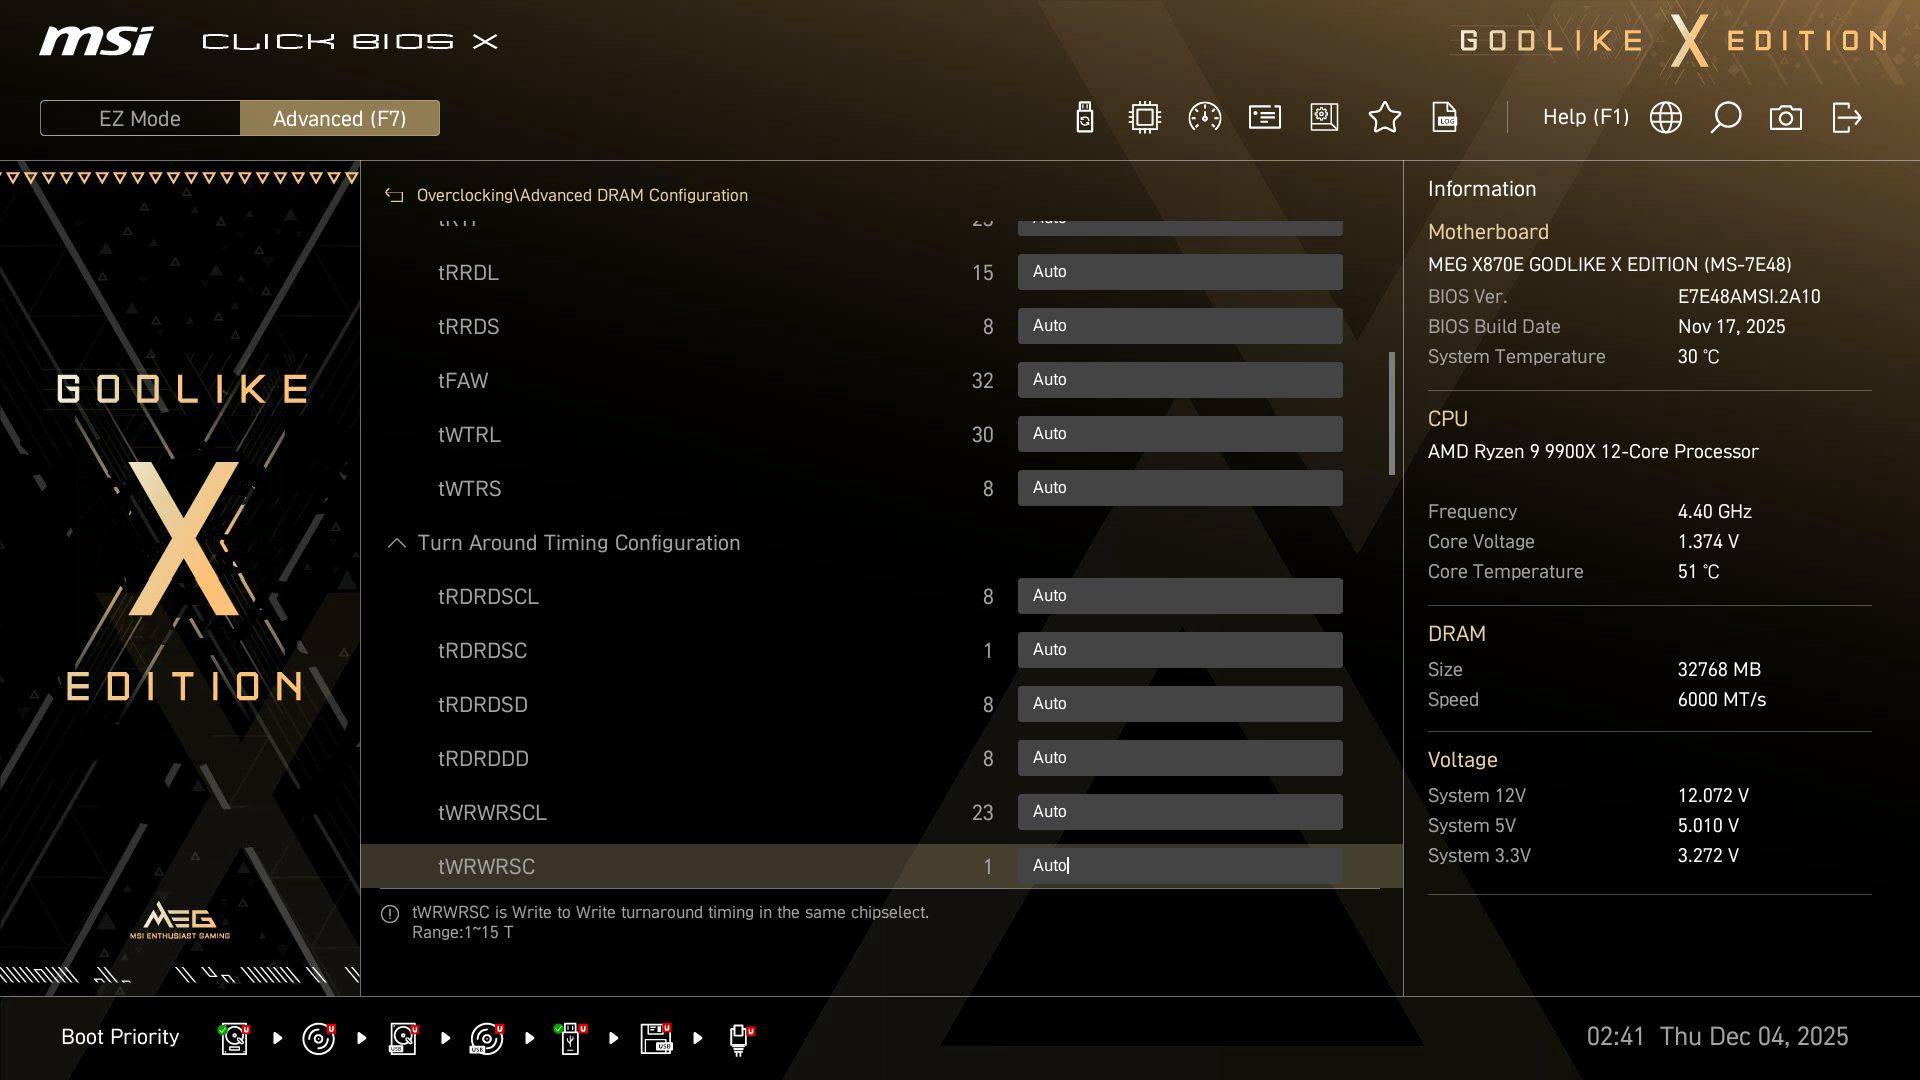Open BIOS search with the magnifier icon
Image resolution: width=1920 pixels, height=1080 pixels.
pyautogui.click(x=1725, y=117)
